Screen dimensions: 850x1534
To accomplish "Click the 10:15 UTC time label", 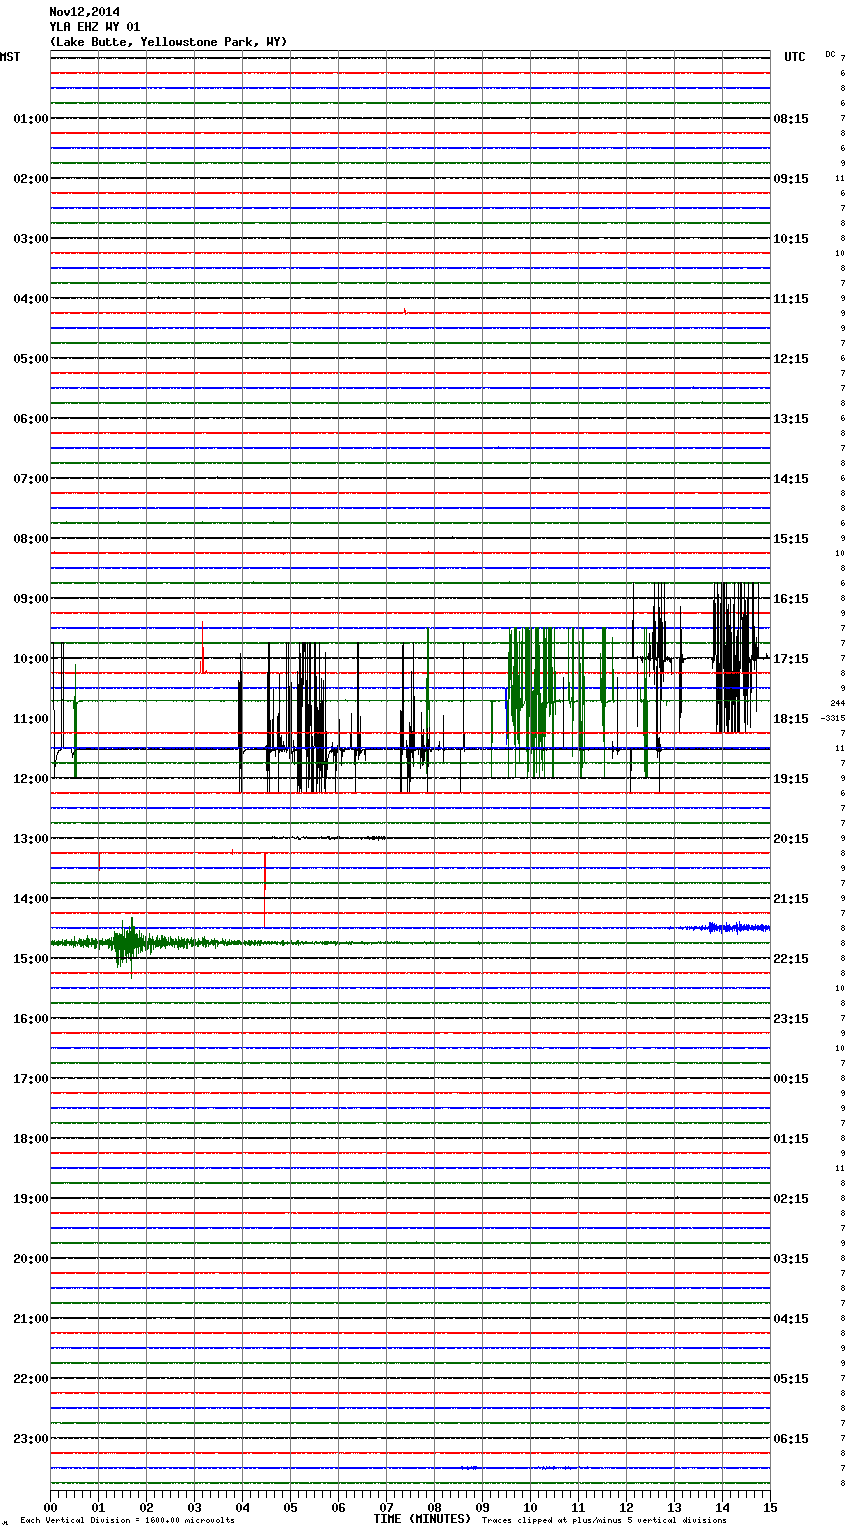I will pos(791,239).
